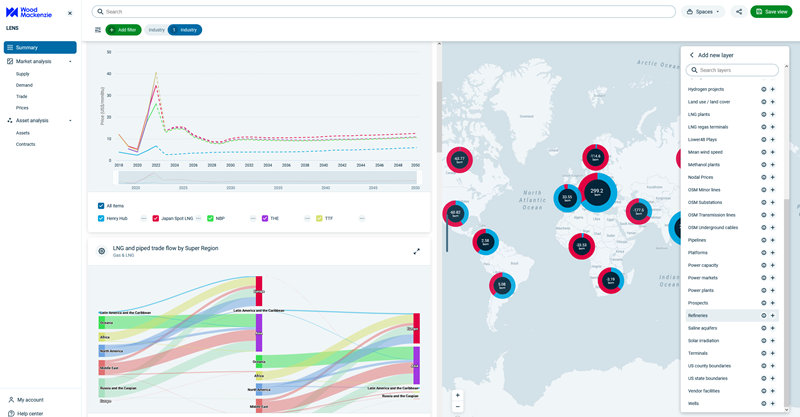Collapse the Asset analysis section

tap(70, 121)
